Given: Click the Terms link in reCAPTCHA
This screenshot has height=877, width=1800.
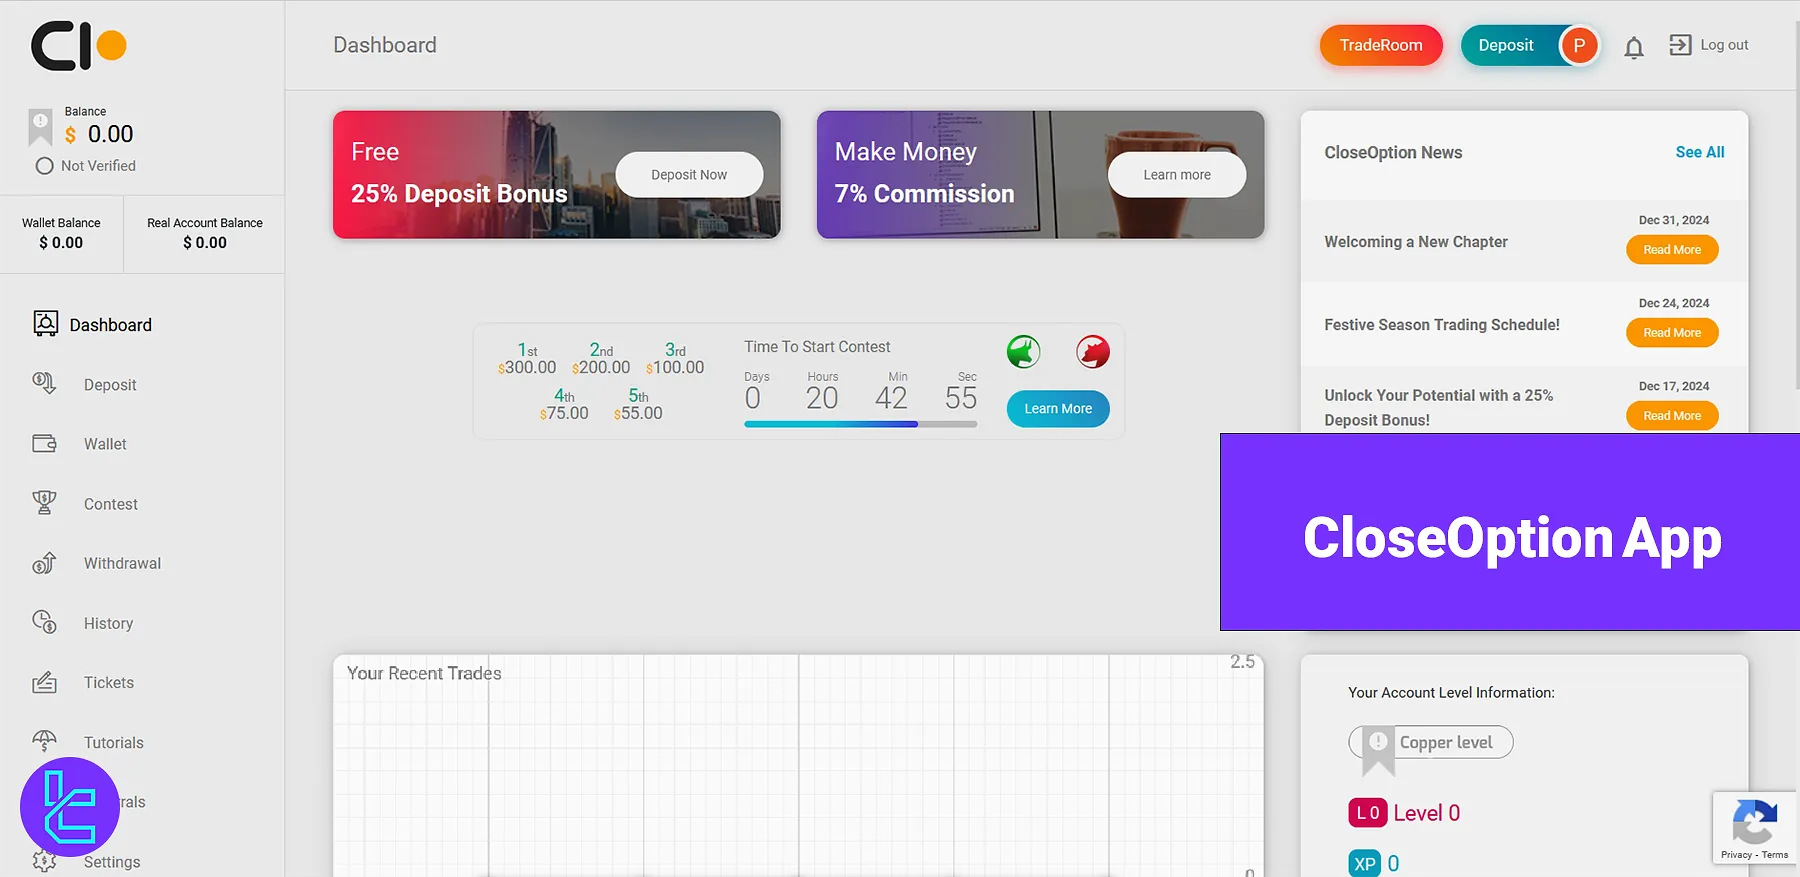Looking at the screenshot, I should 1775,855.
